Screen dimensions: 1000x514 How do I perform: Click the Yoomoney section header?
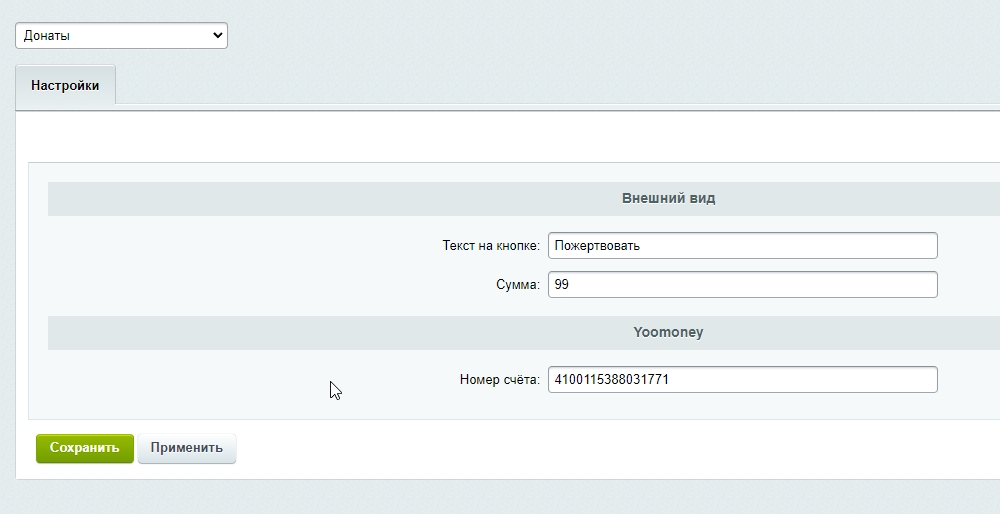(x=668, y=332)
